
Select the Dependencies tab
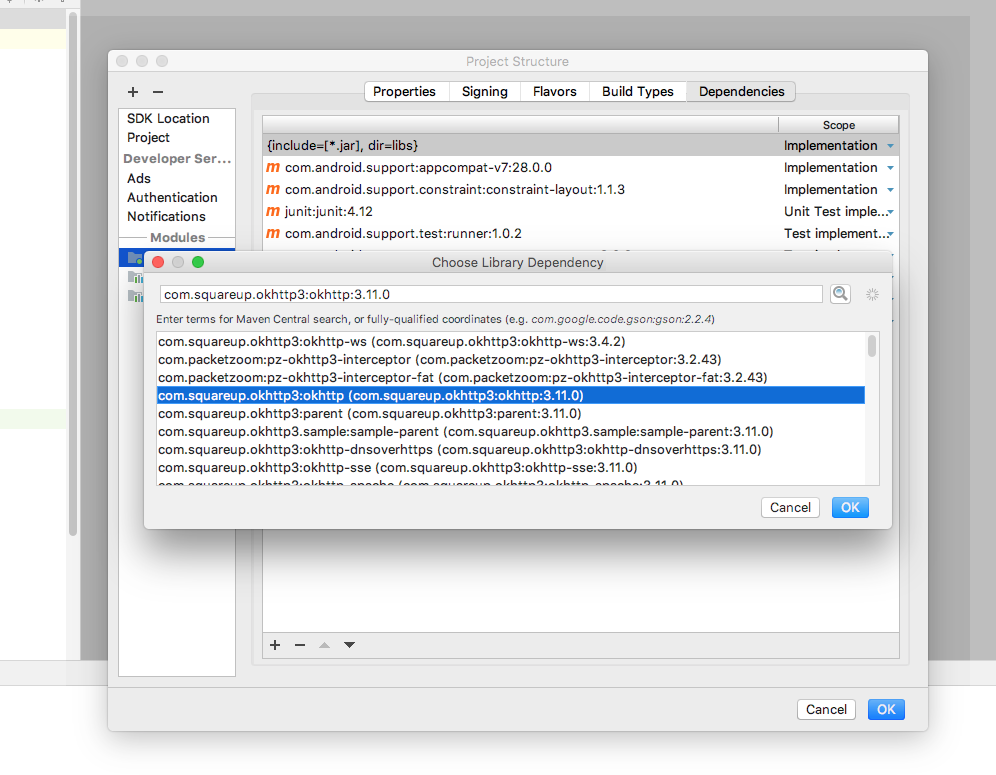[x=741, y=91]
